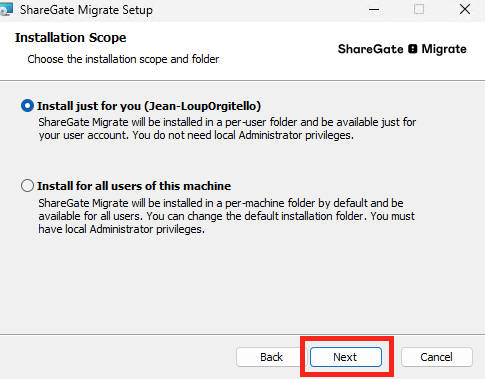Image resolution: width=485 pixels, height=379 pixels.
Task: Click the greyed-out maximize window button
Action: [x=419, y=9]
